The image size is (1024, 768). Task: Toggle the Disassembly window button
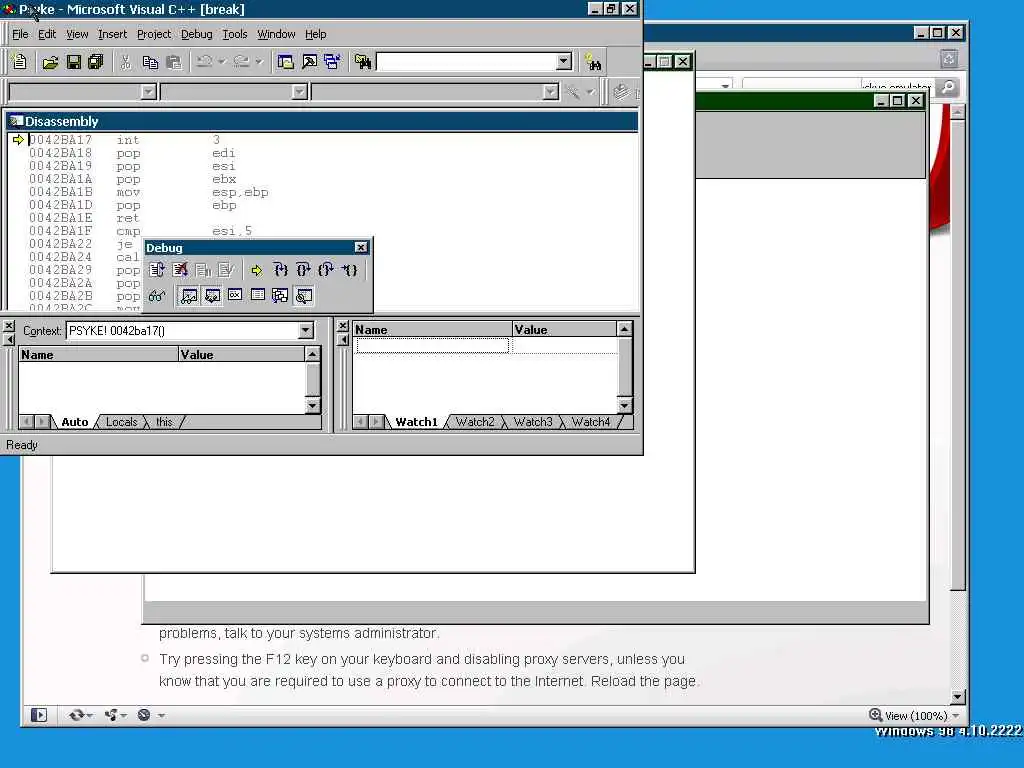click(304, 296)
